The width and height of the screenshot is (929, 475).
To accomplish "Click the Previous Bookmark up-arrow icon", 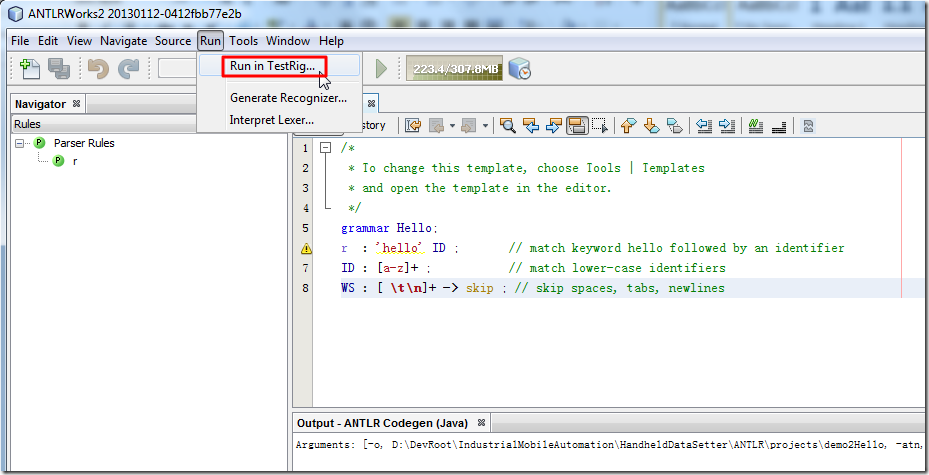I will point(629,125).
